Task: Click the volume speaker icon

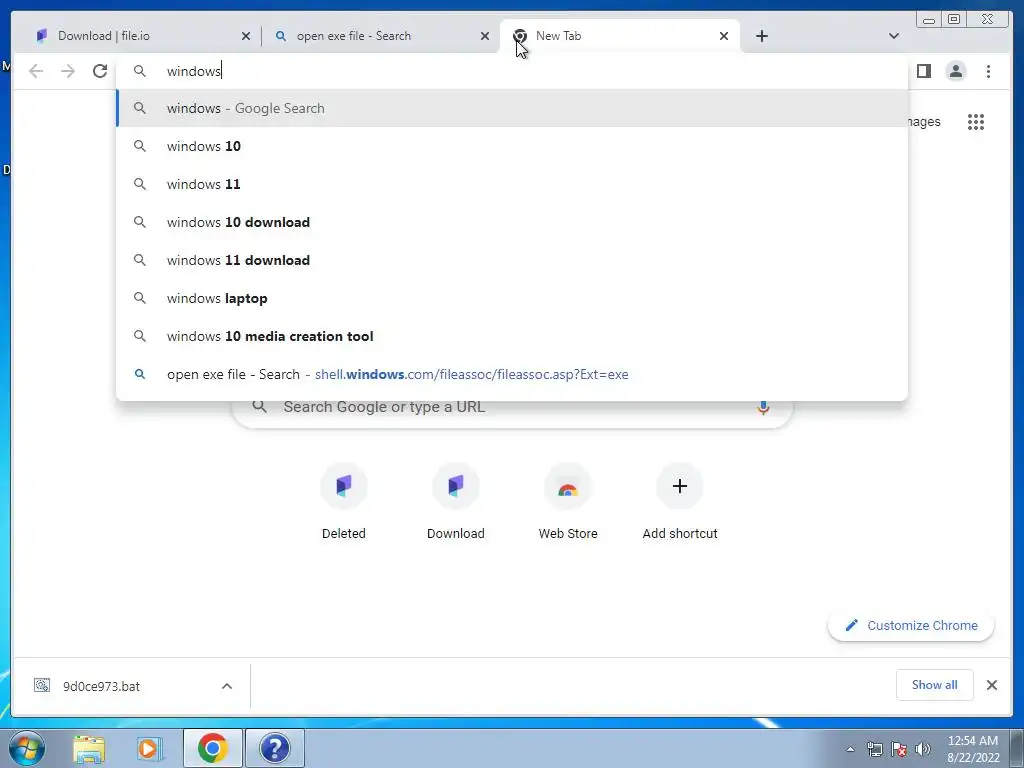Action: [x=923, y=749]
